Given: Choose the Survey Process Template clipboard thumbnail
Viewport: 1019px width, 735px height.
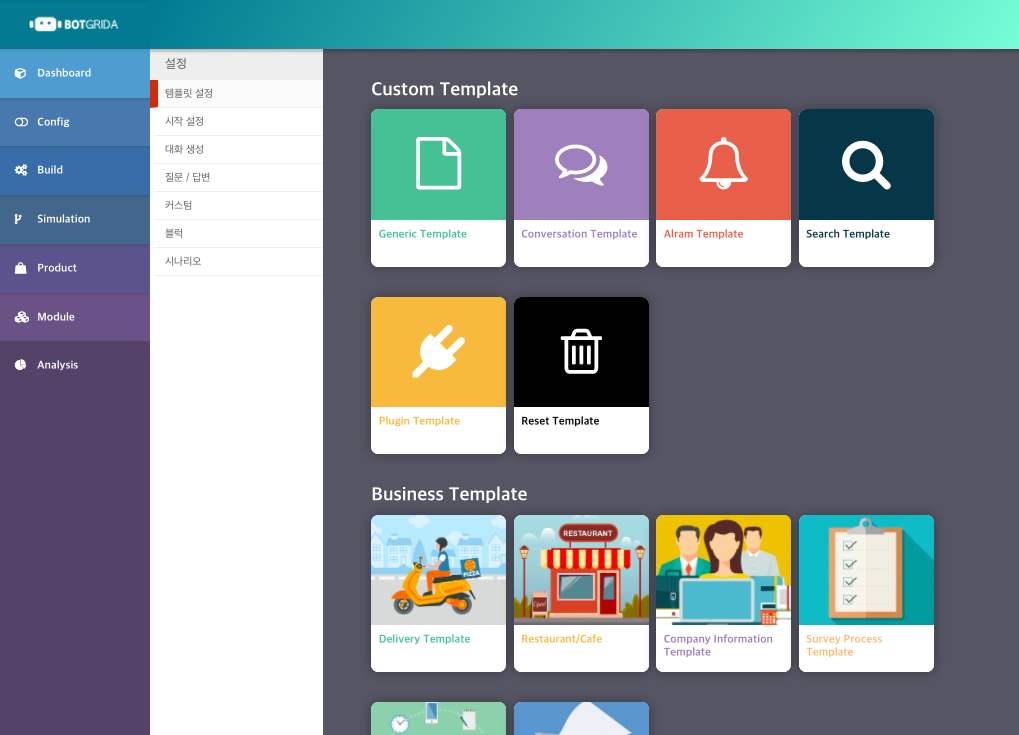Looking at the screenshot, I should (866, 570).
